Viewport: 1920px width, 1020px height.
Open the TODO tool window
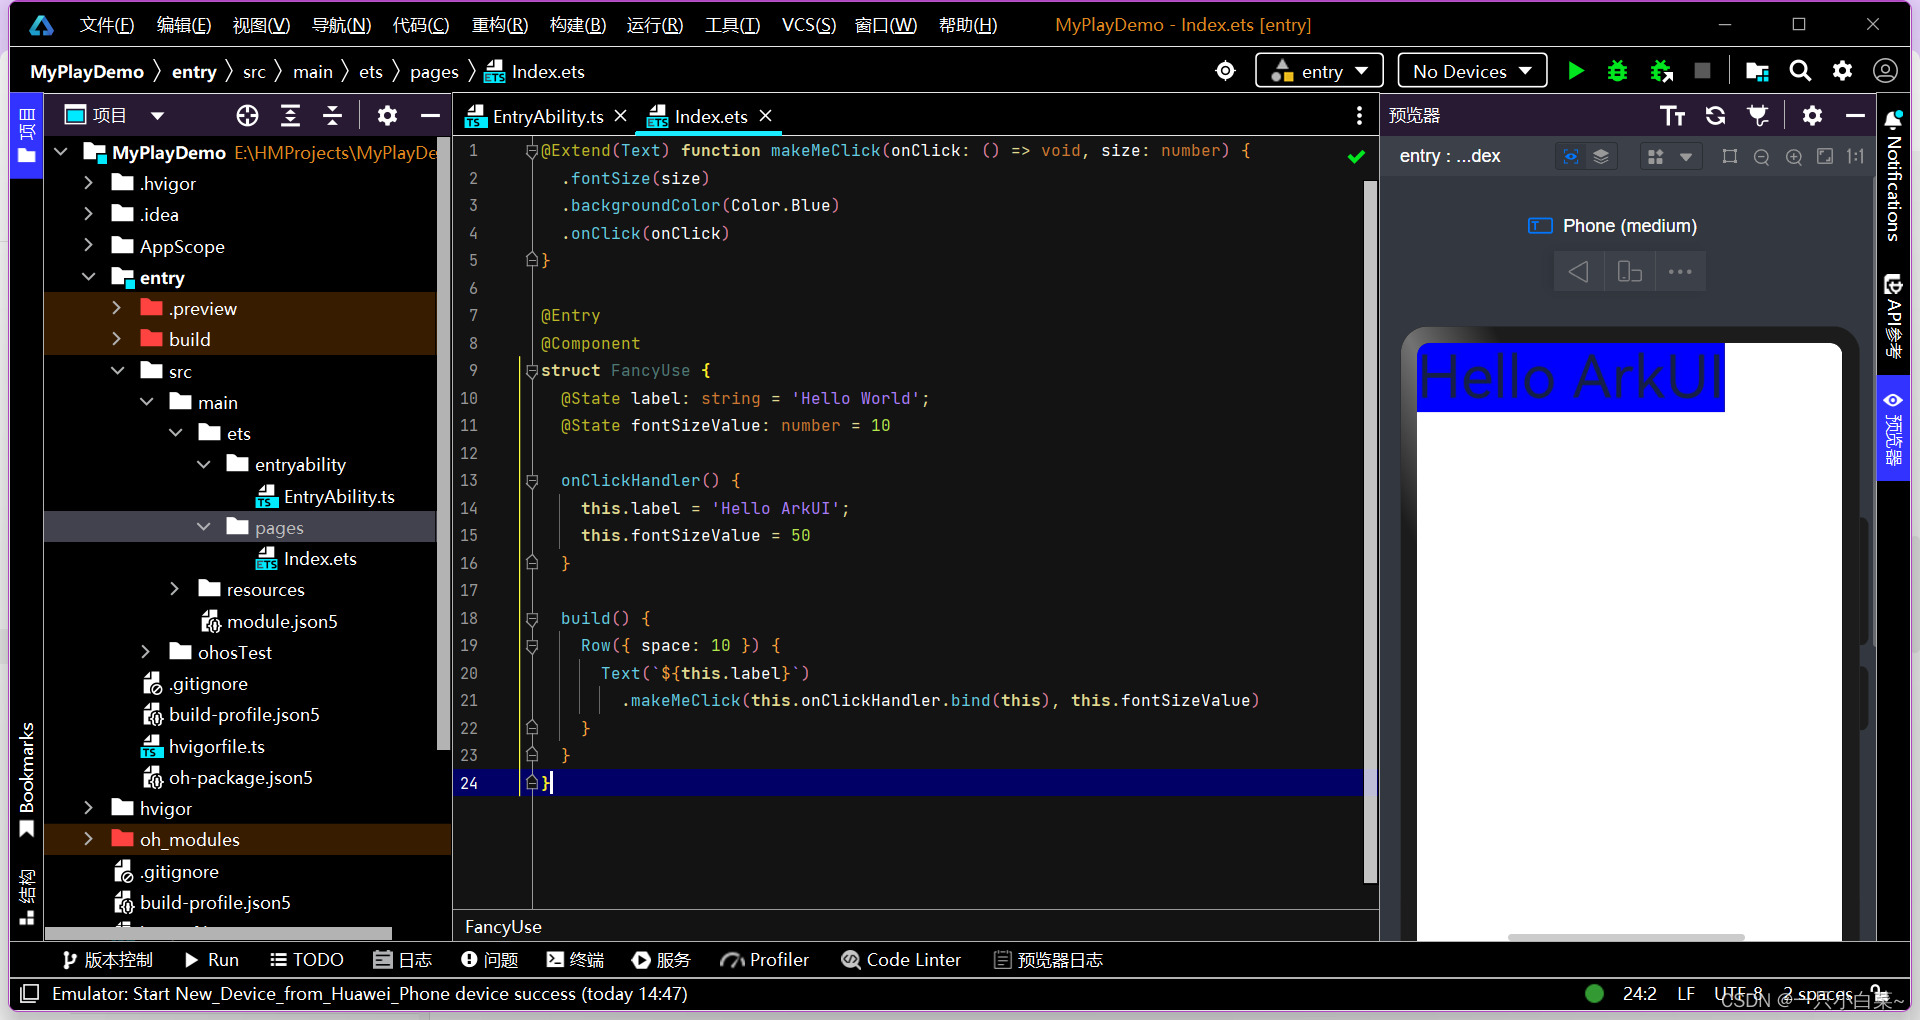pos(307,960)
